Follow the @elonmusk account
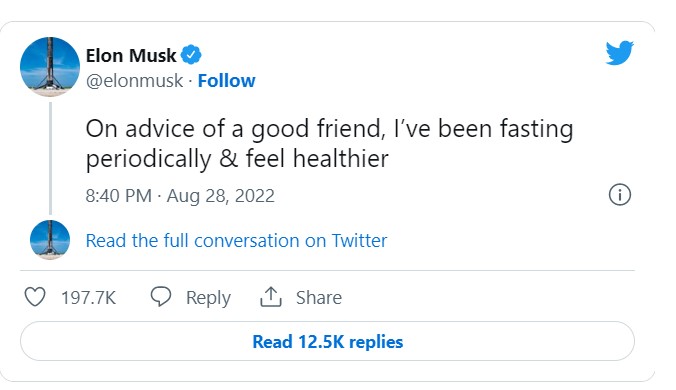676x390 pixels. click(x=226, y=81)
